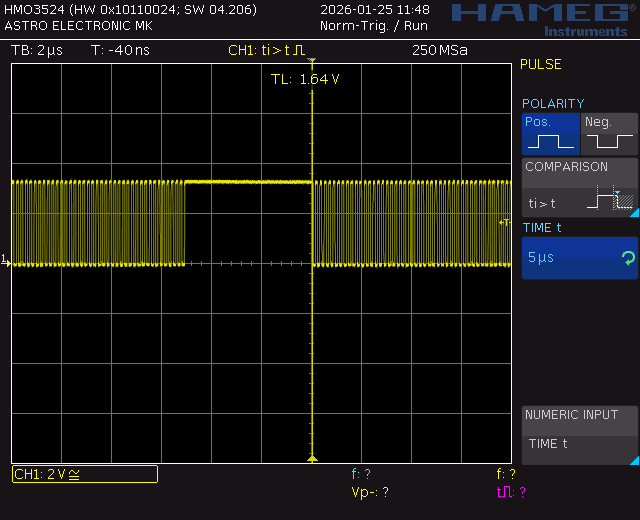Click the TL: 1.64 V trigger level readout
640x520 pixels.
(305, 79)
